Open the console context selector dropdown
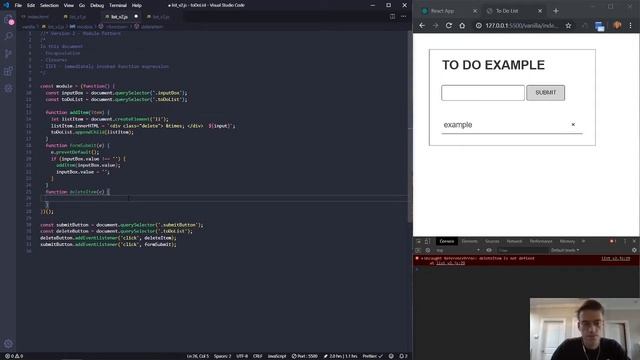This screenshot has width=640, height=360. tap(458, 250)
